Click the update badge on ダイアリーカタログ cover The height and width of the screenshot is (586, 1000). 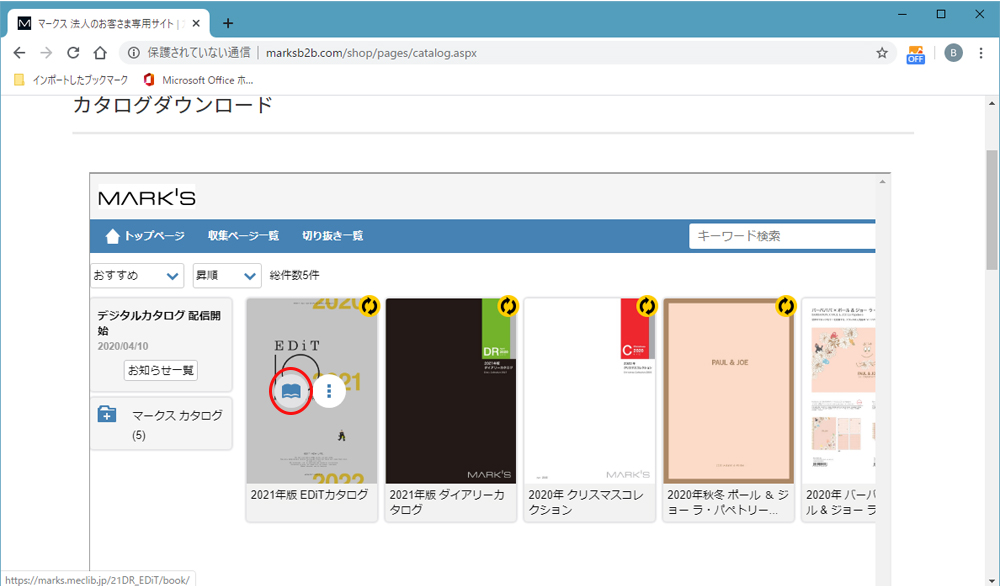508,306
